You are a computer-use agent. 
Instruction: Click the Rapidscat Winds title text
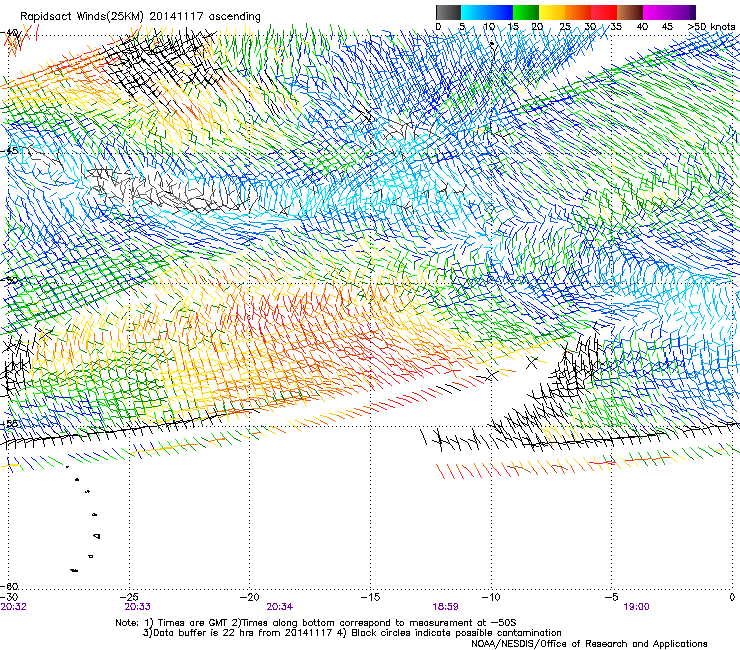click(x=140, y=16)
